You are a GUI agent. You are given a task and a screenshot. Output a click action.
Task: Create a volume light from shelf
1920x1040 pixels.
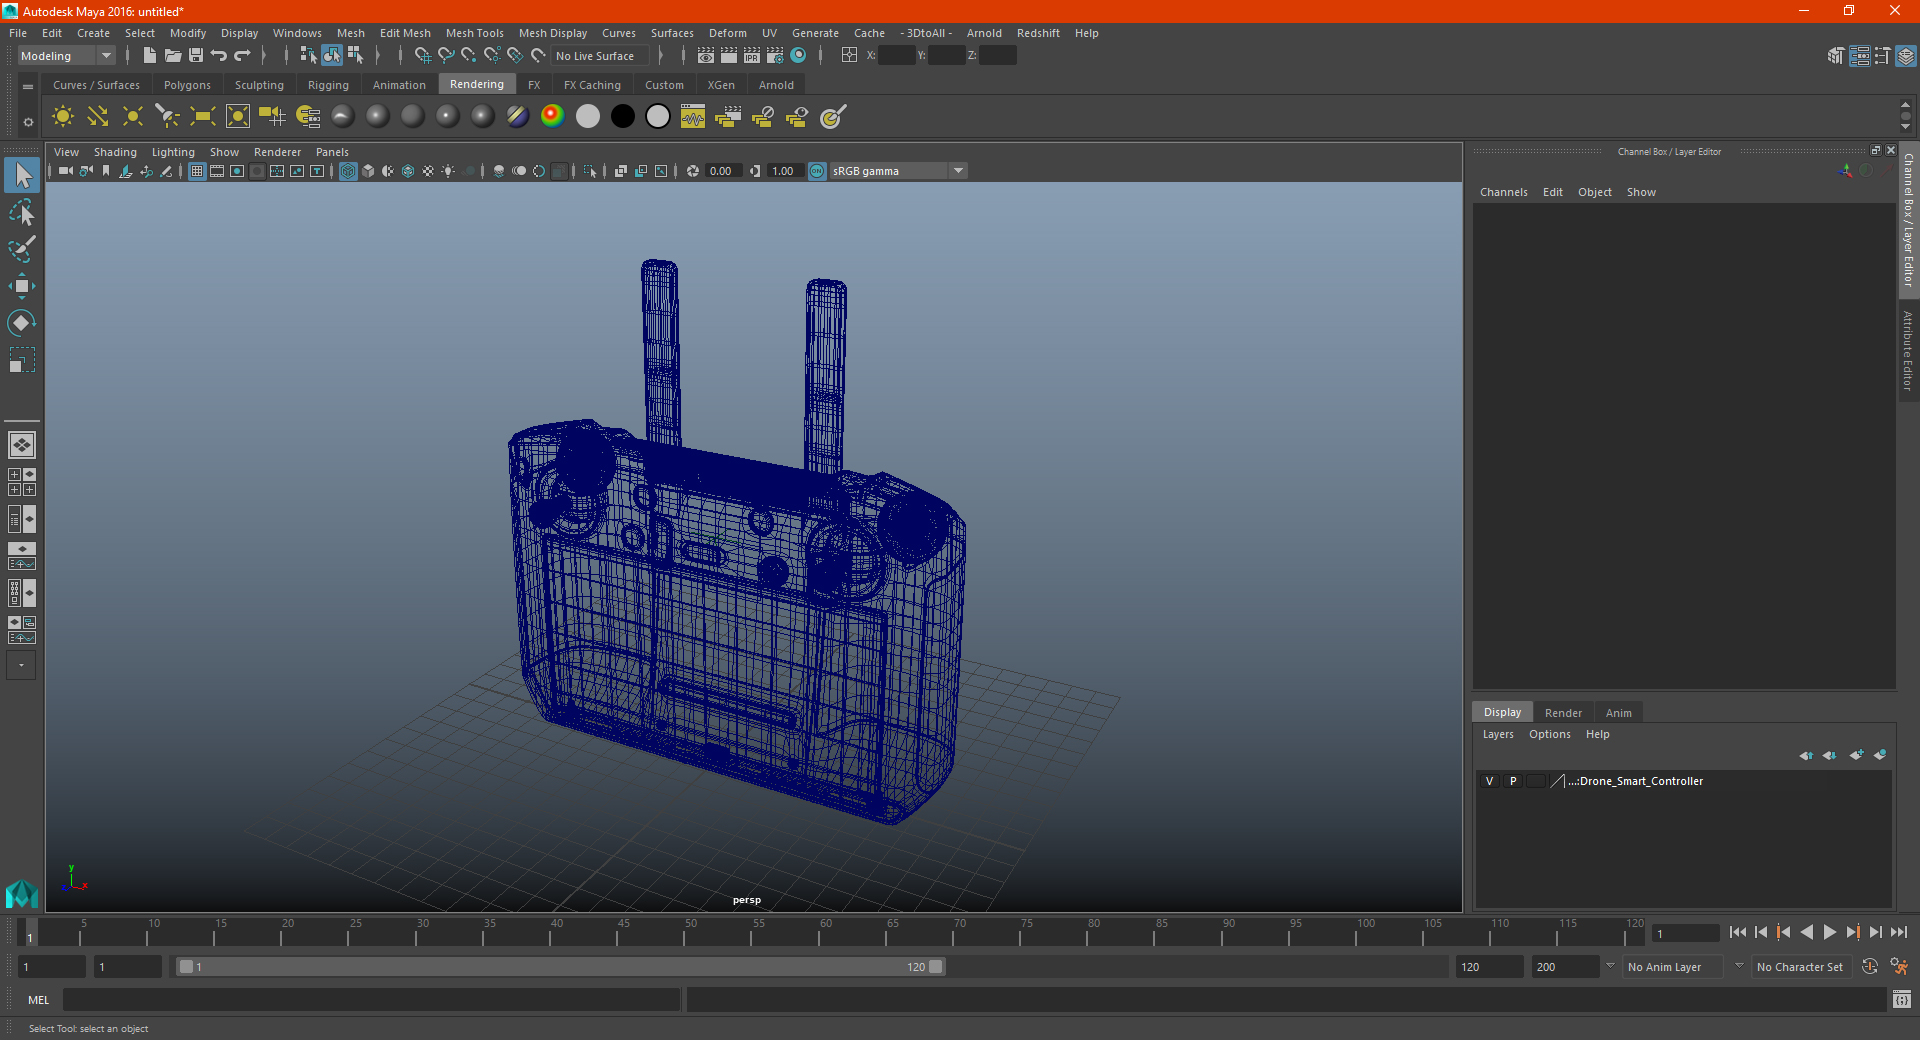238,117
